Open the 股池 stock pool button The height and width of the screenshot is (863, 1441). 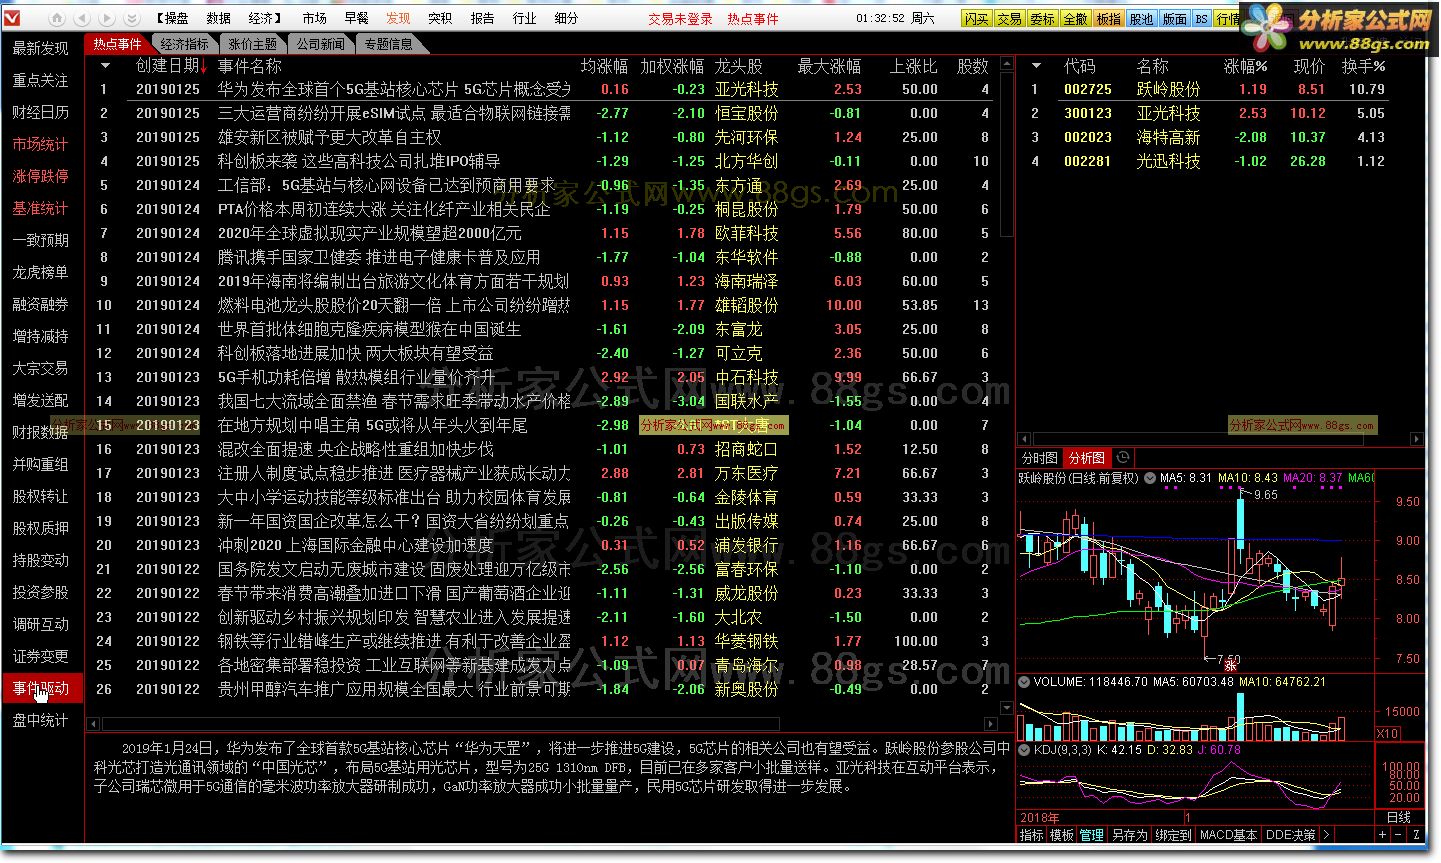pos(1141,19)
